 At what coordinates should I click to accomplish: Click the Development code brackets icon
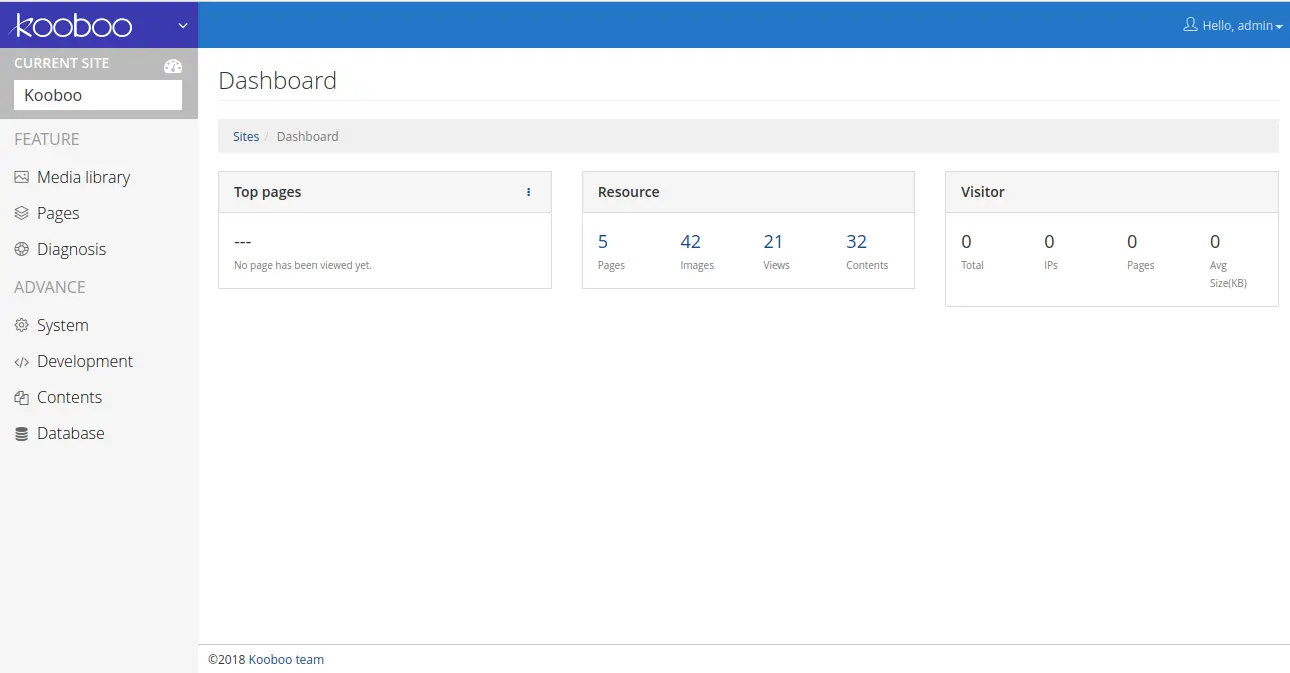coord(21,362)
